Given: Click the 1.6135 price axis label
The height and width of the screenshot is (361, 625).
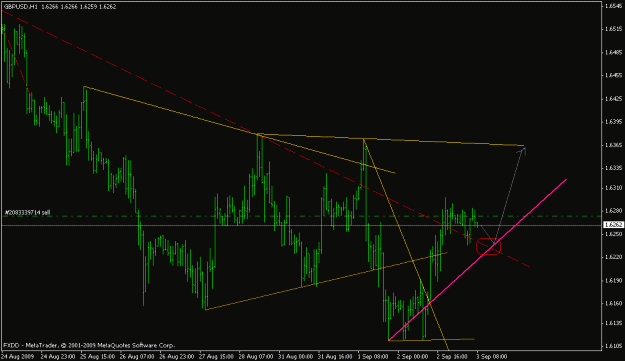Looking at the screenshot, I should (x=614, y=323).
